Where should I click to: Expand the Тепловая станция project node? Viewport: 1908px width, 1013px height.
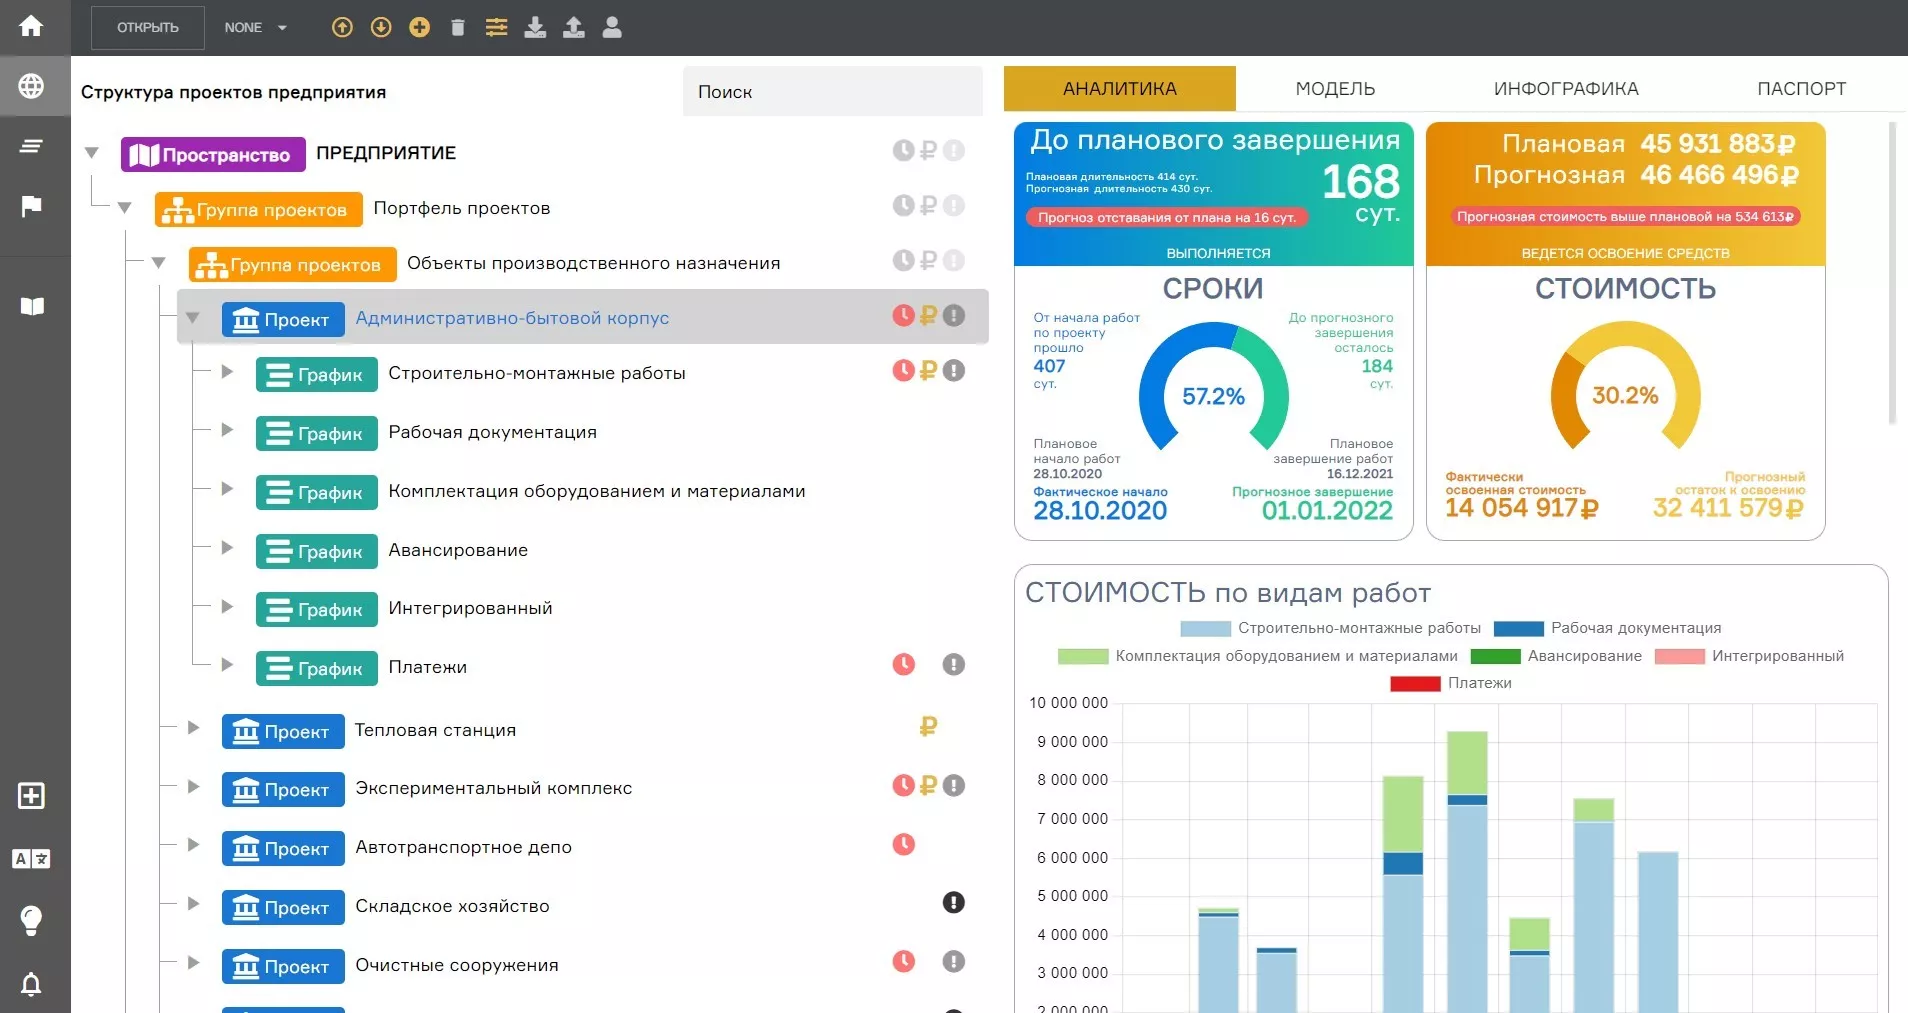coord(194,728)
